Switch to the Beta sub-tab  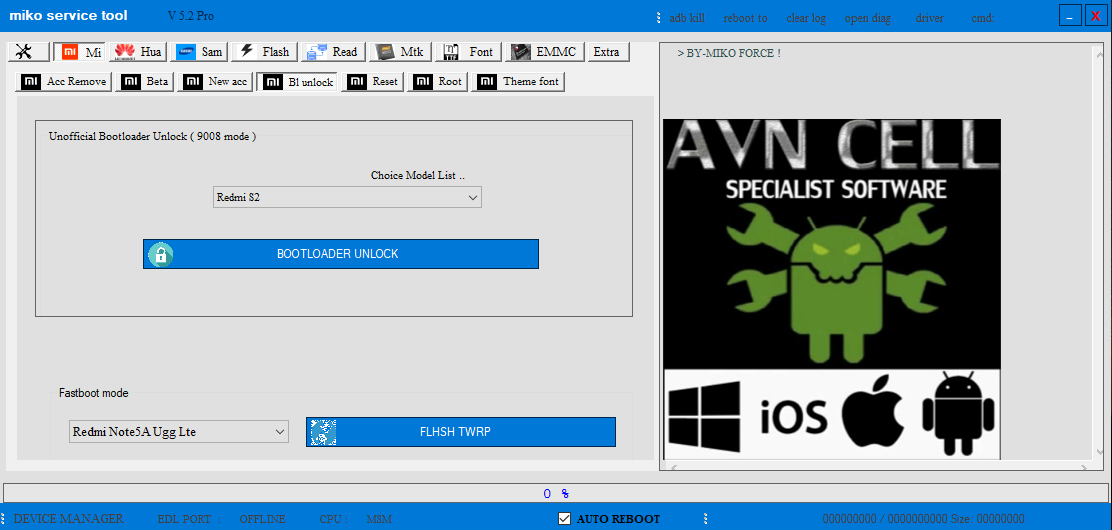(x=145, y=82)
